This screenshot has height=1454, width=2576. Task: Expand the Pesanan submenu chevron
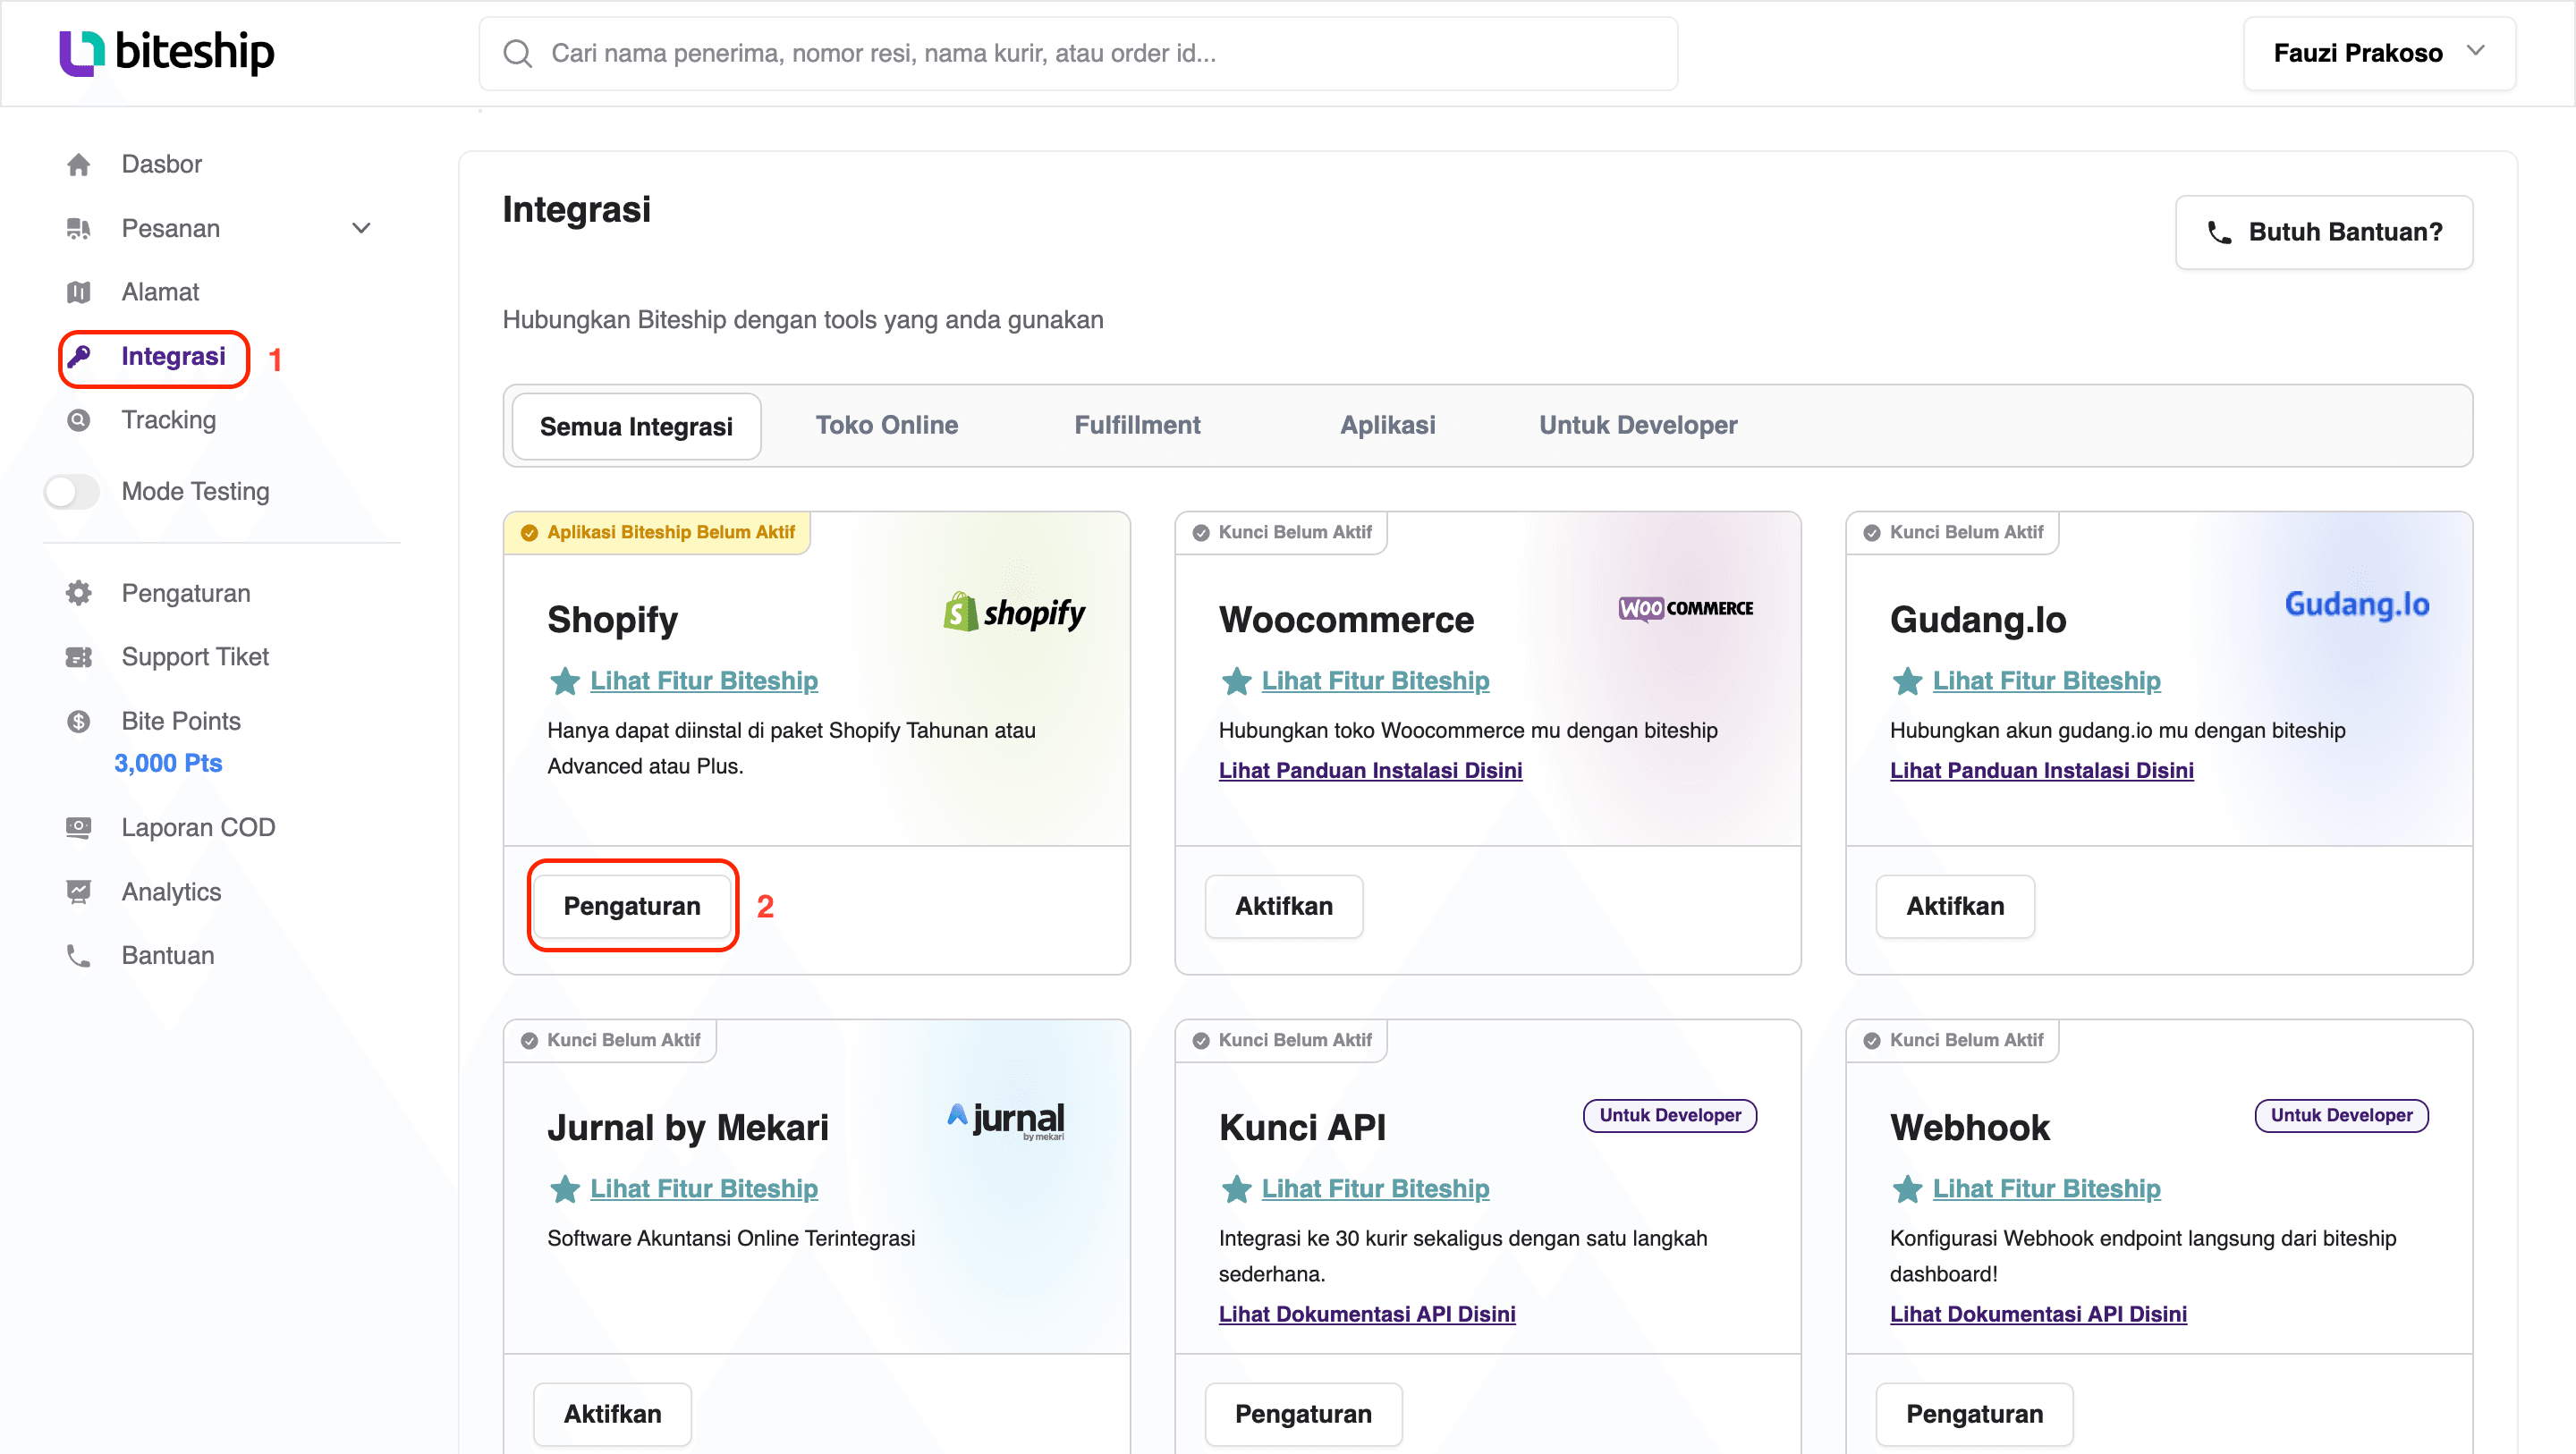pyautogui.click(x=362, y=228)
